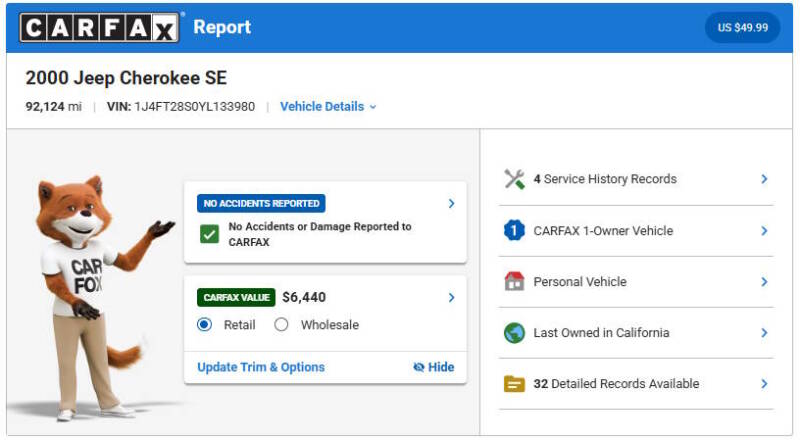Click the green checkmark no accidents icon
The width and height of the screenshot is (800, 441).
209,234
